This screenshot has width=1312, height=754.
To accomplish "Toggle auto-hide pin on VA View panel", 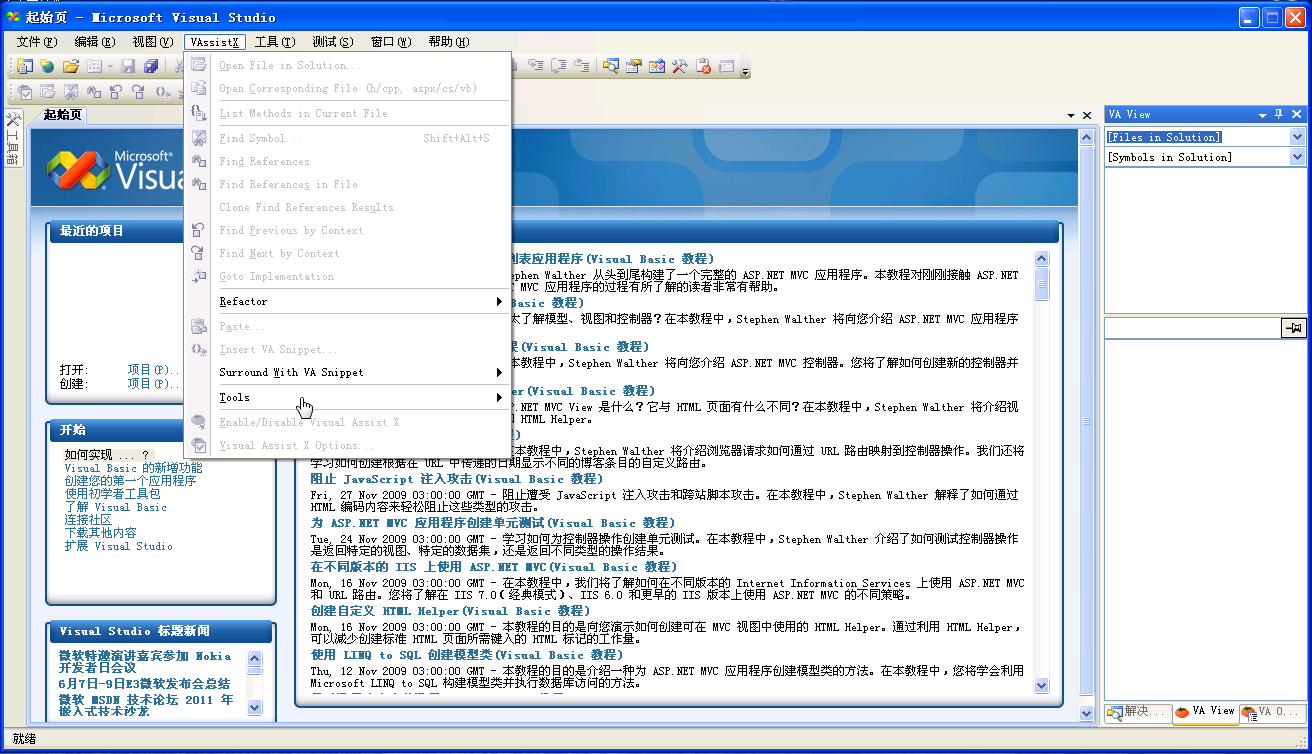I will coord(1279,114).
